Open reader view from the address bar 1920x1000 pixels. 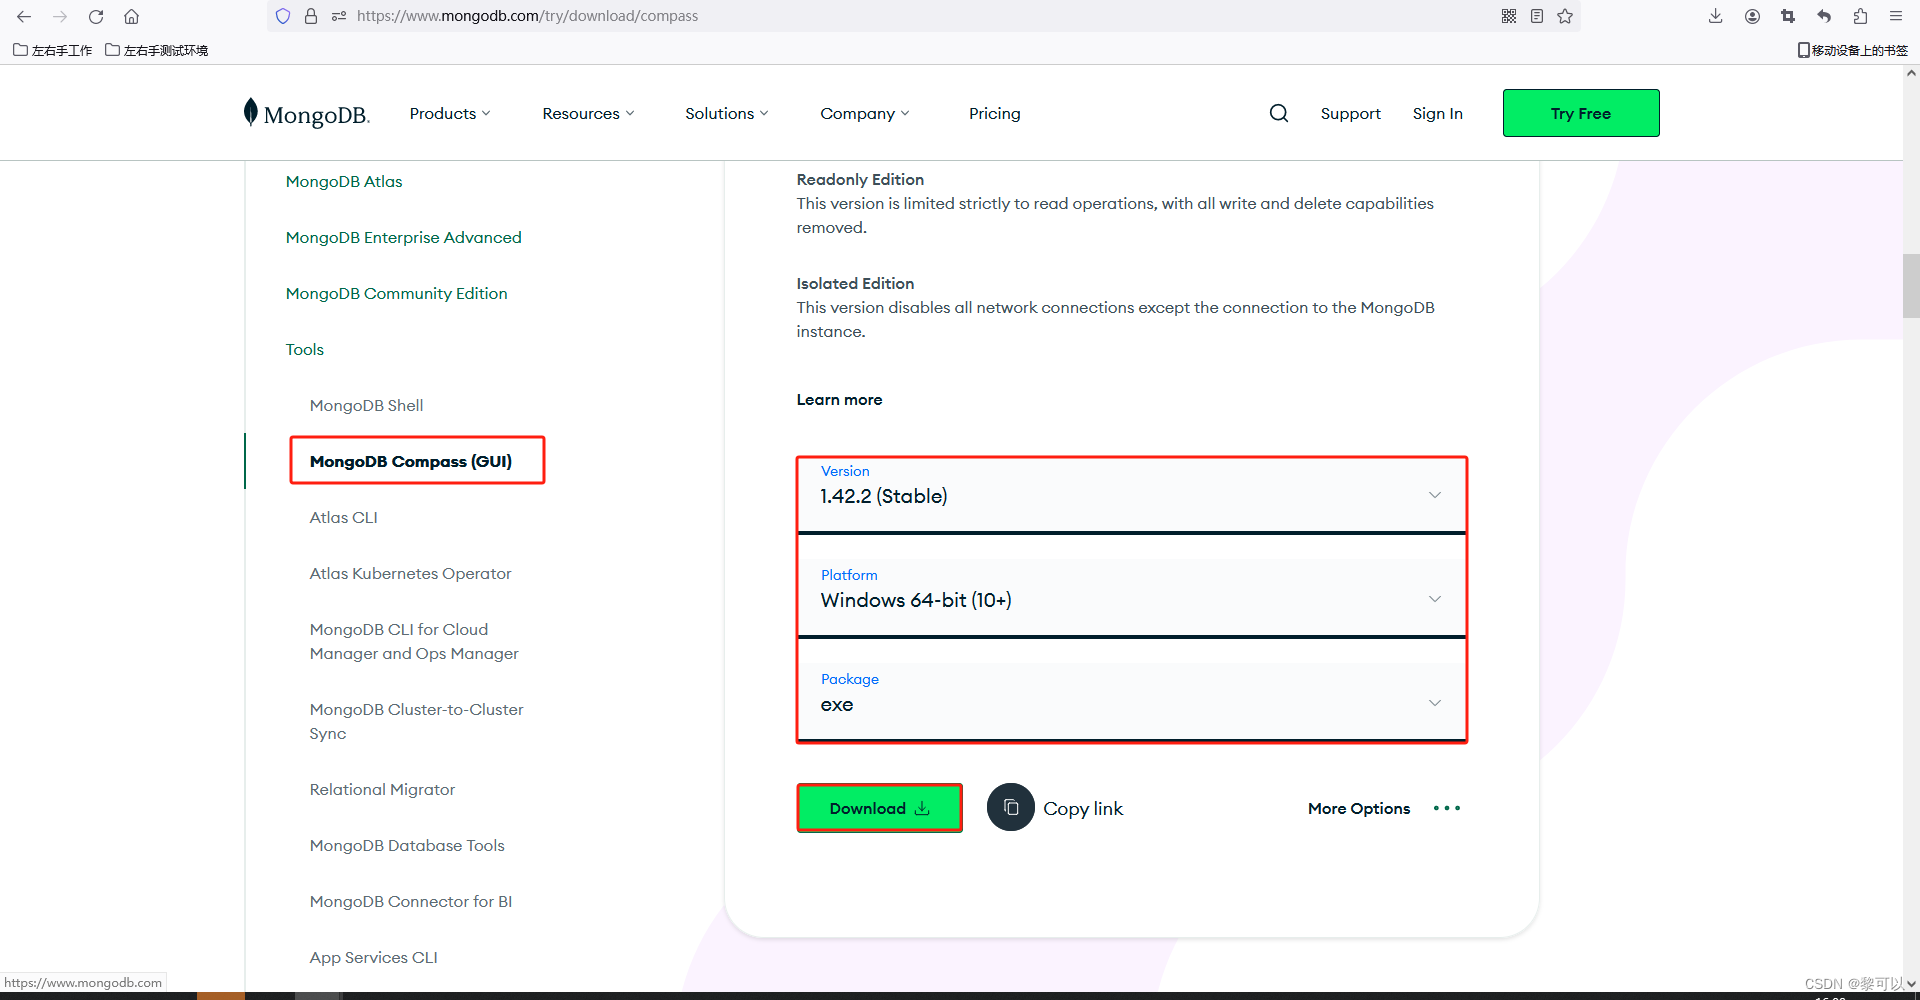(x=1536, y=16)
